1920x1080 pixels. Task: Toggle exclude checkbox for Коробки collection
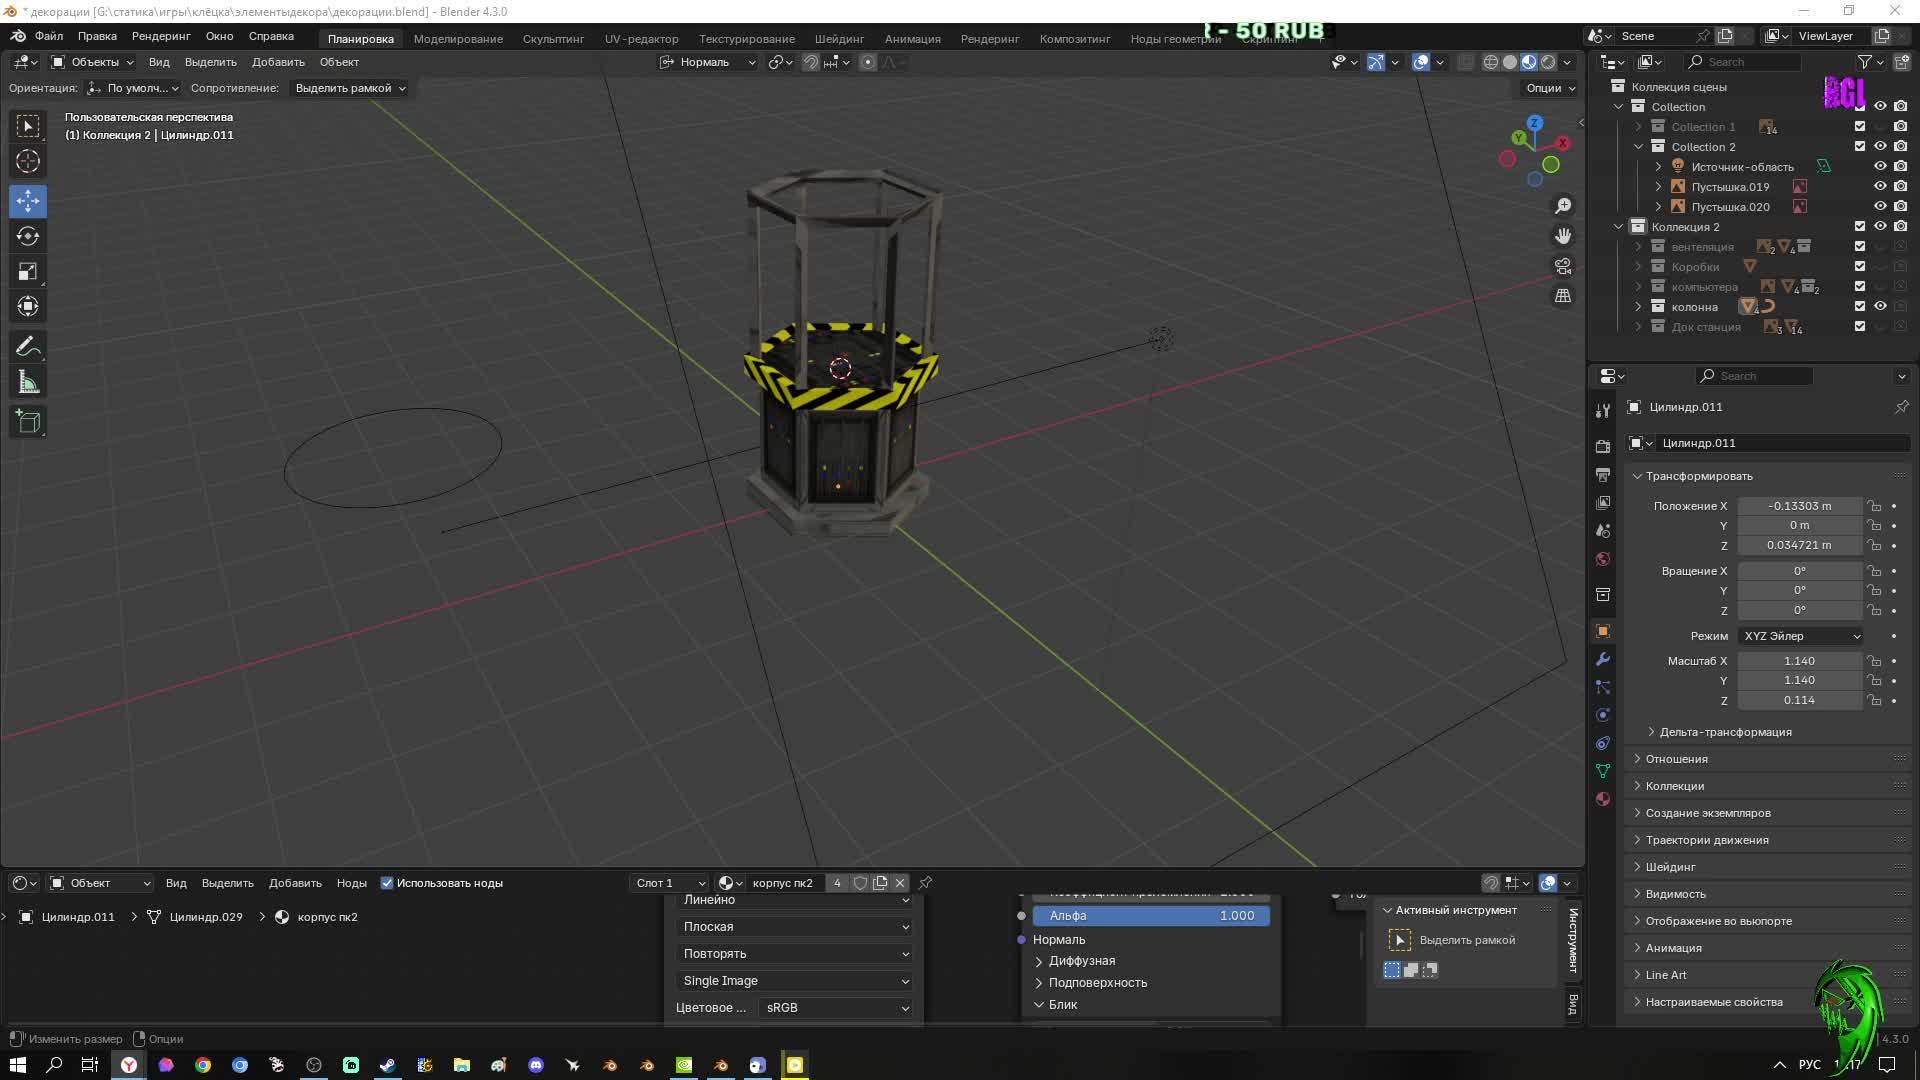(x=1860, y=266)
